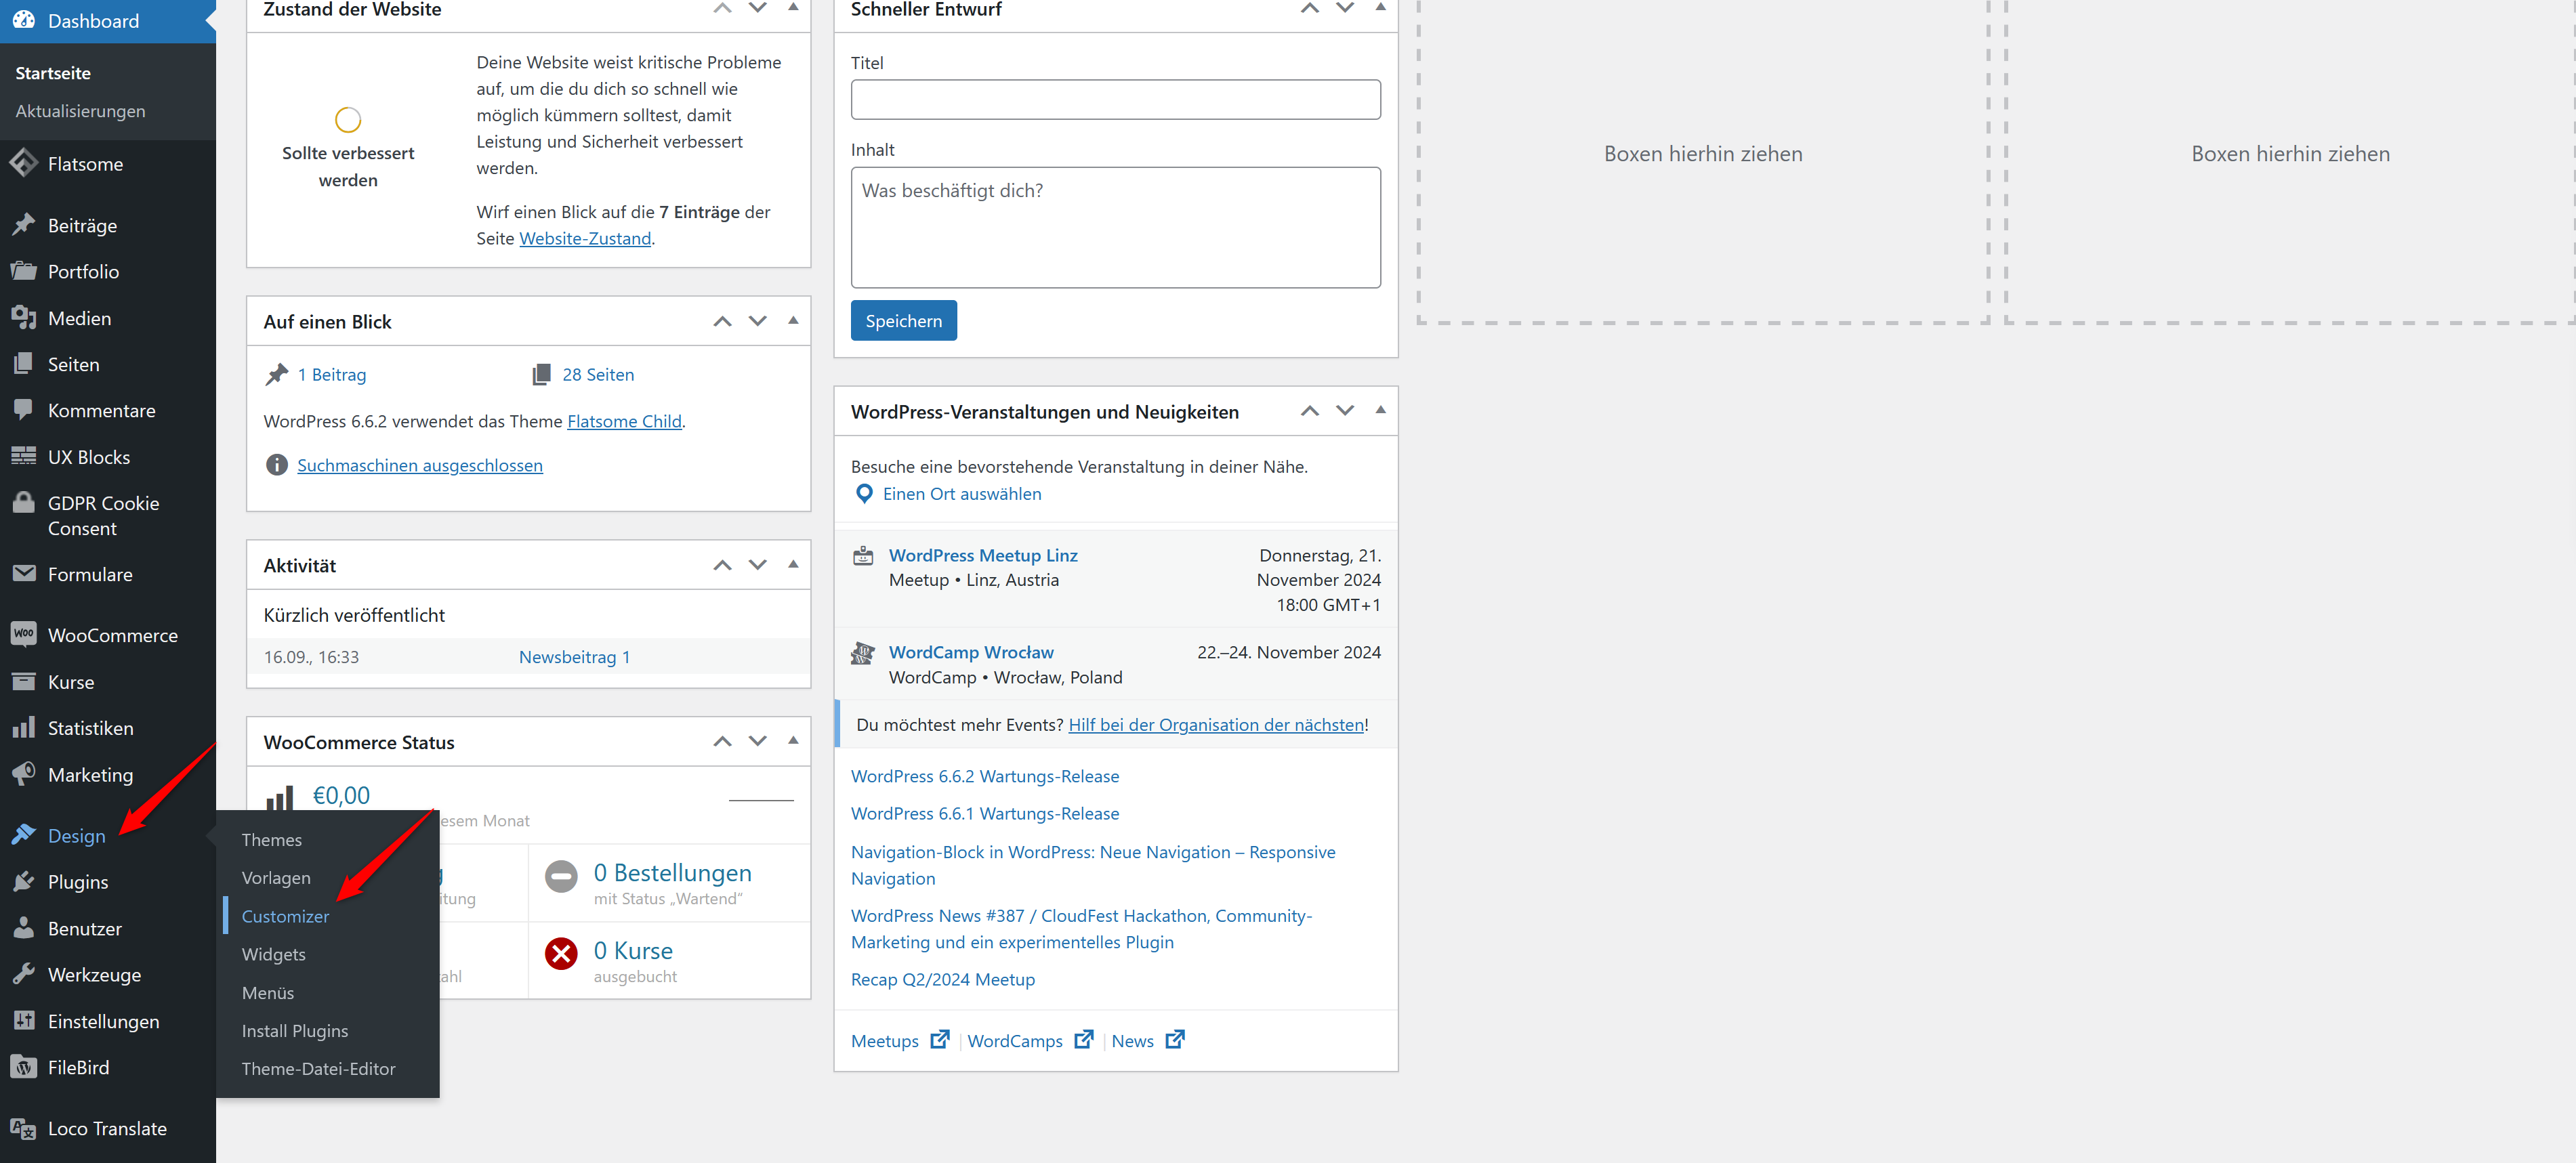Open the Newsbeitrag 1 post link

[x=574, y=657]
